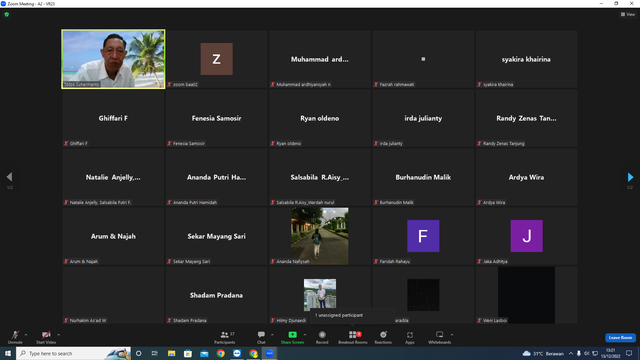
Task: Open Zoom taskbar icon
Action: coord(269,353)
